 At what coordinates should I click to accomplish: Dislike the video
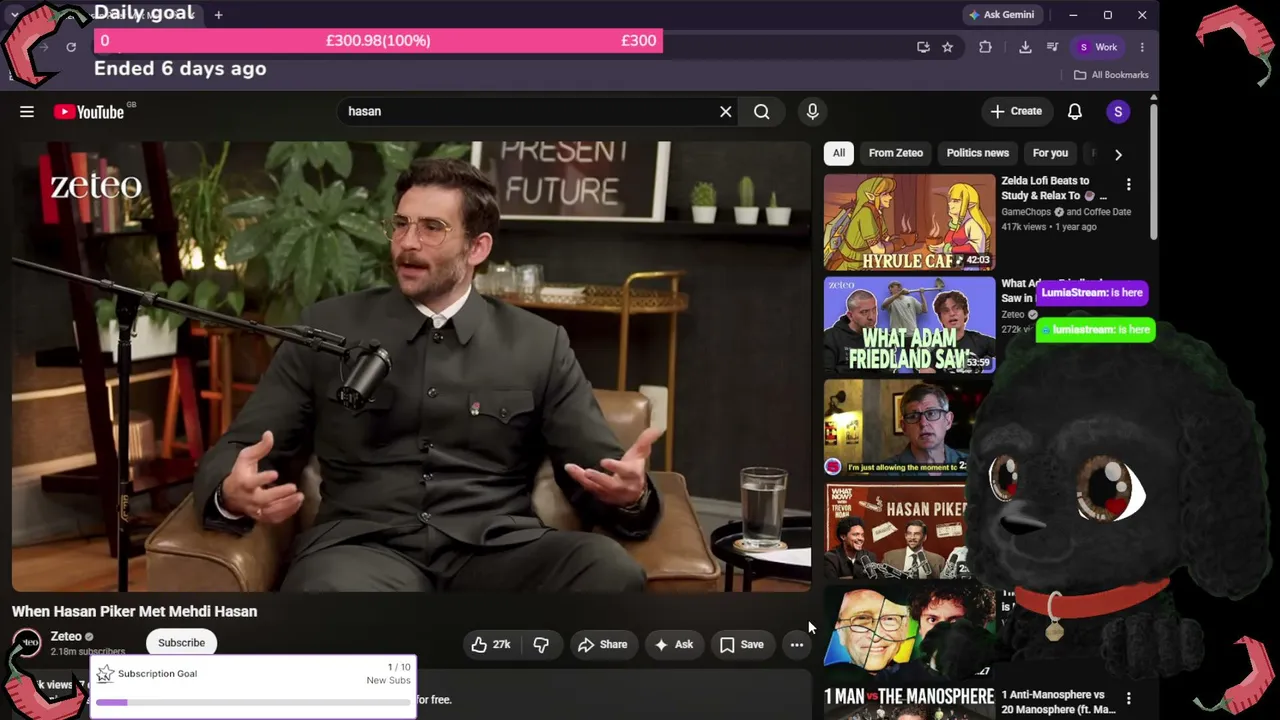tap(541, 644)
